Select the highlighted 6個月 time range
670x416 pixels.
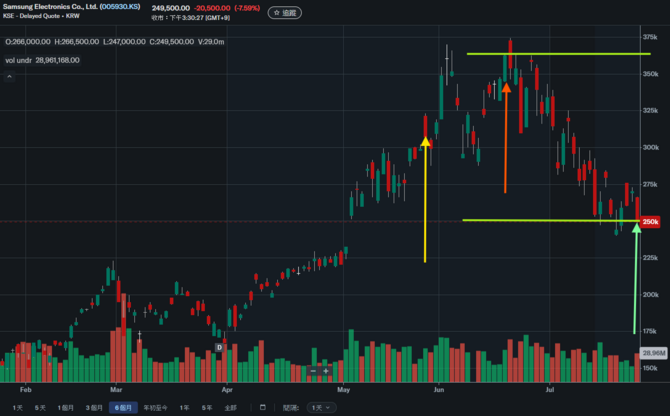coord(123,408)
